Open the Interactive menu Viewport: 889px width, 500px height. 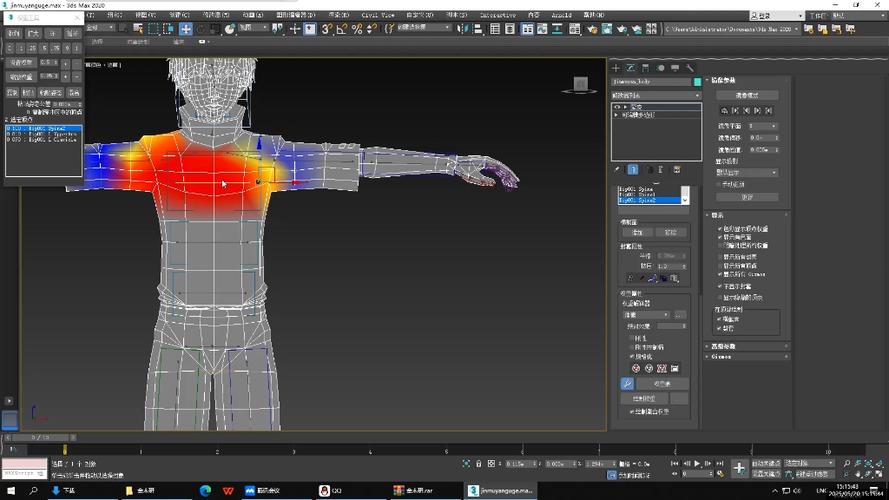coord(497,15)
